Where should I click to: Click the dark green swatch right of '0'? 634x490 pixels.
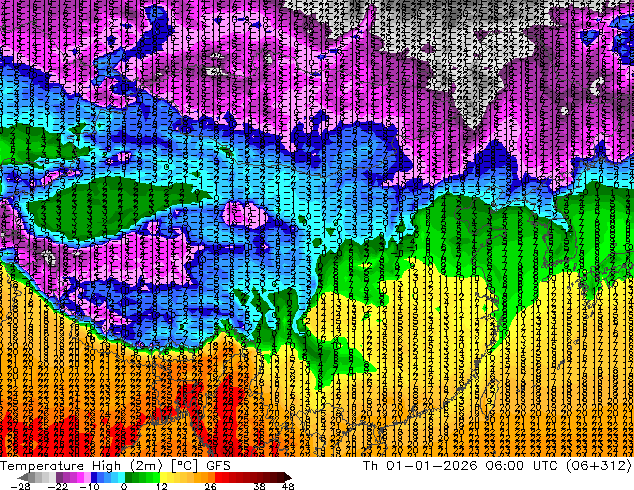(x=129, y=477)
